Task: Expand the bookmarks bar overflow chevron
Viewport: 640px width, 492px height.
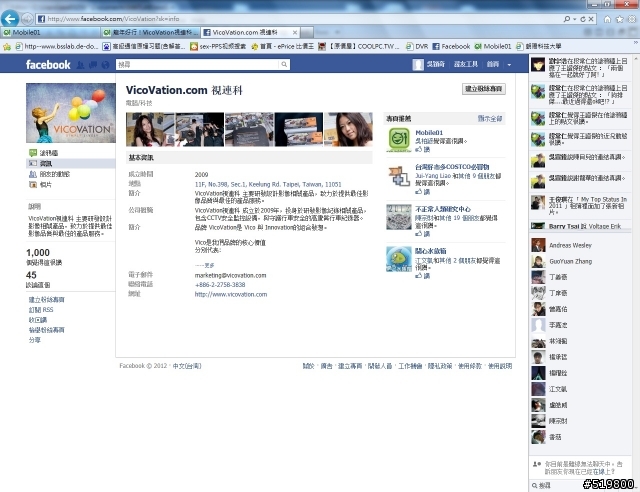Action: click(636, 42)
